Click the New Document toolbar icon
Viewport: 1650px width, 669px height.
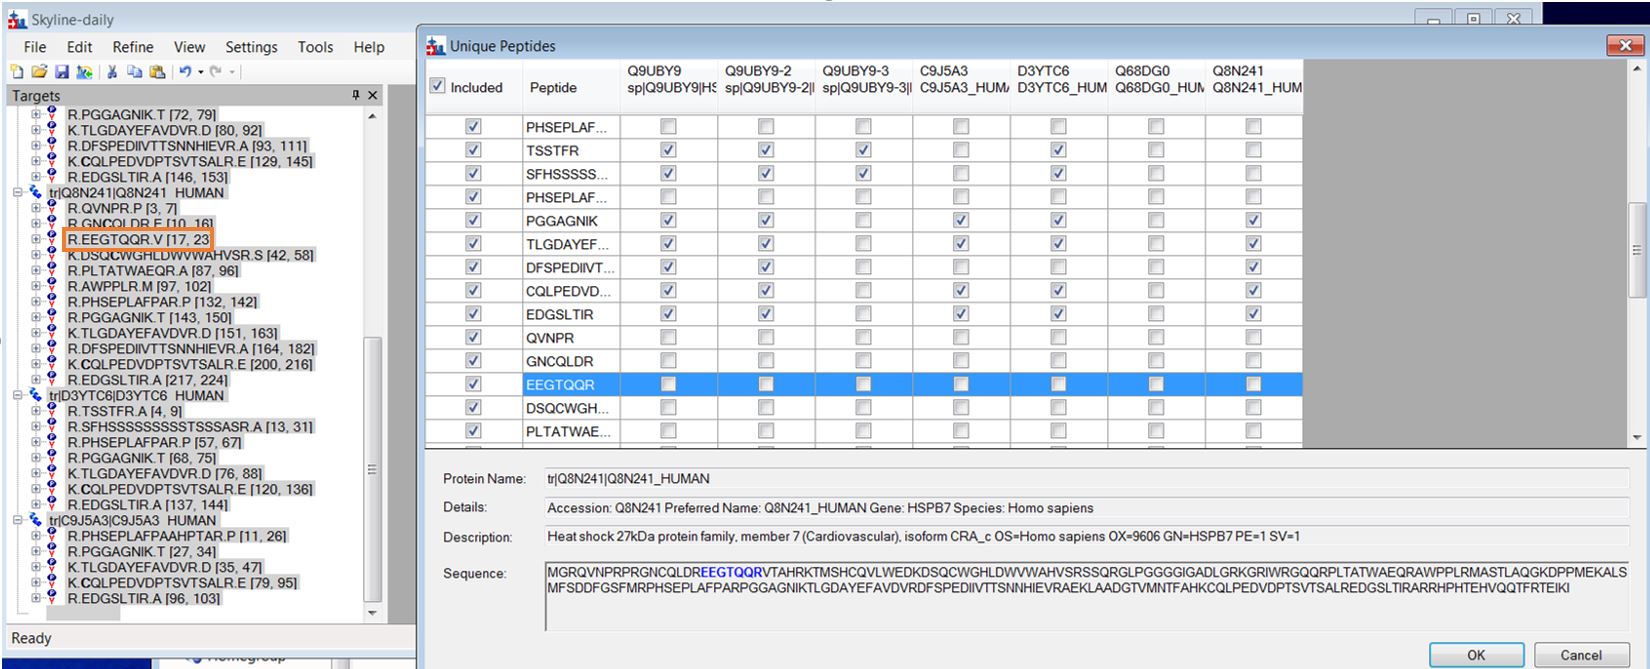point(17,72)
